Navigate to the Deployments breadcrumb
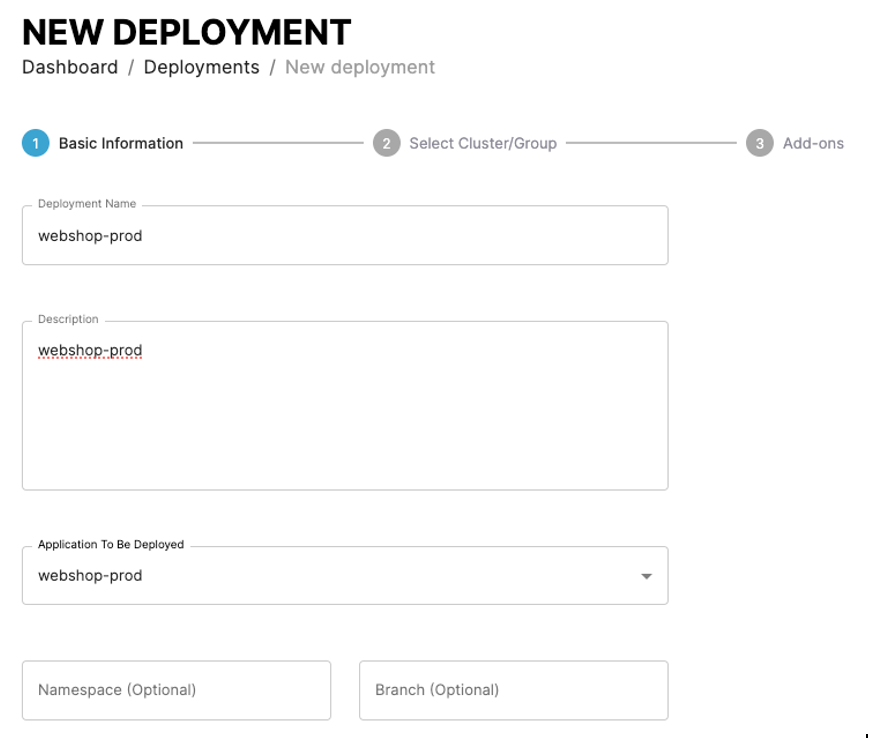 pos(201,67)
